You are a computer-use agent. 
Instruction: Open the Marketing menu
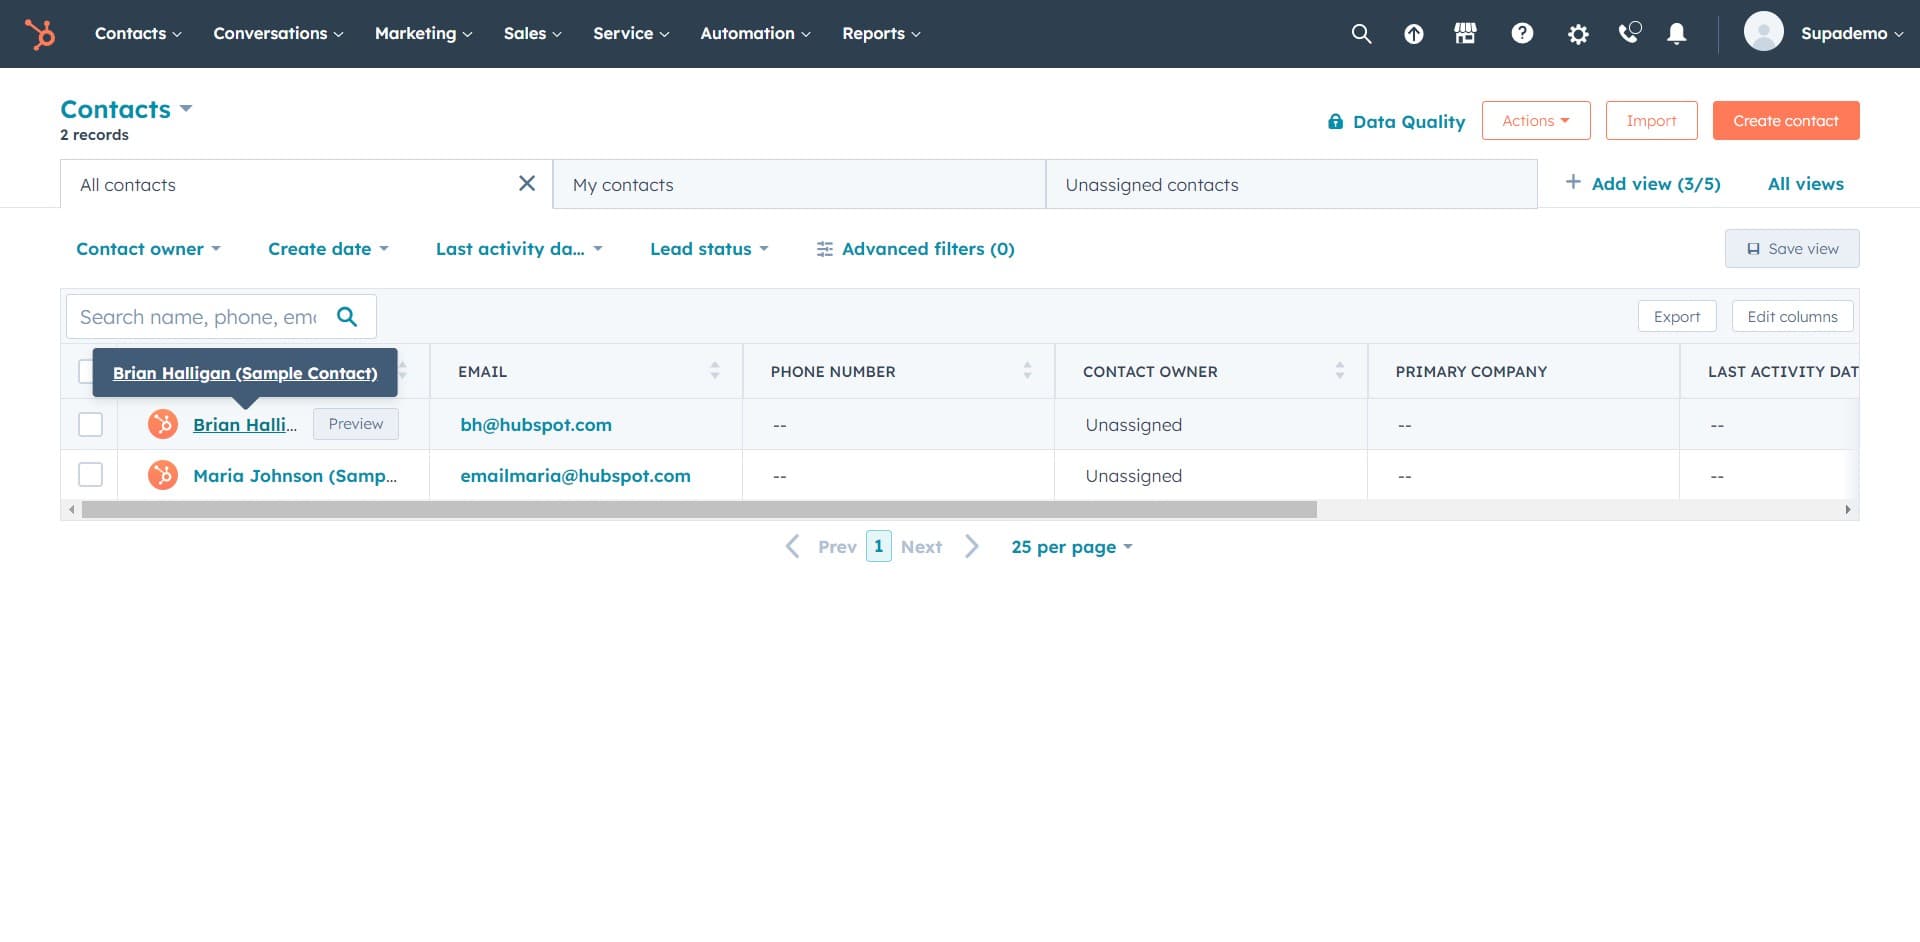point(422,34)
